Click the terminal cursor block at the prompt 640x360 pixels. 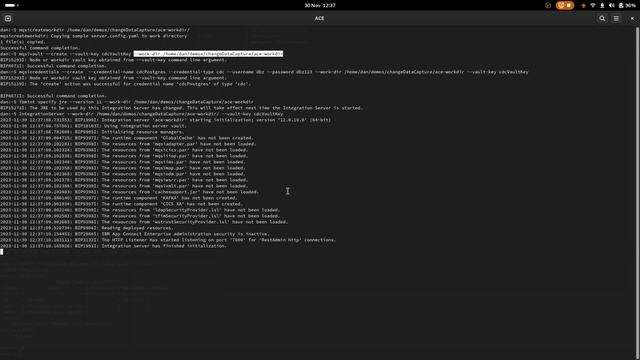click(2, 252)
